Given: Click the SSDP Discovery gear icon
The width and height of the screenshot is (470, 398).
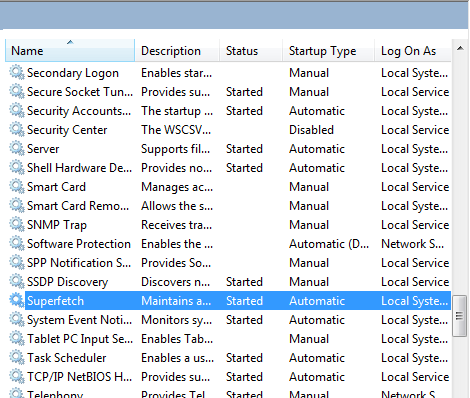Looking at the screenshot, I should pyautogui.click(x=17, y=282).
